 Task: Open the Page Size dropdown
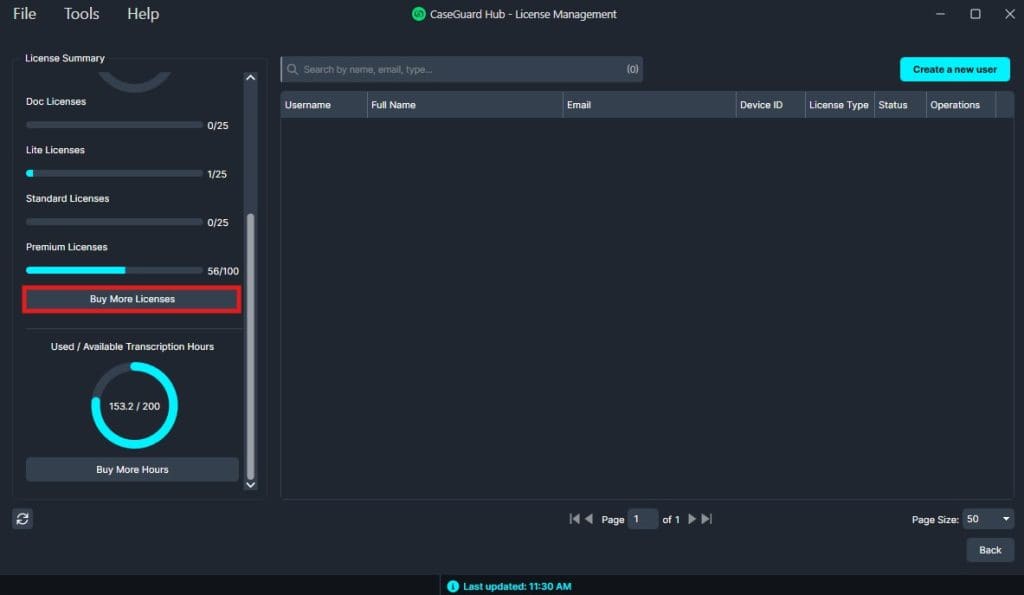988,519
